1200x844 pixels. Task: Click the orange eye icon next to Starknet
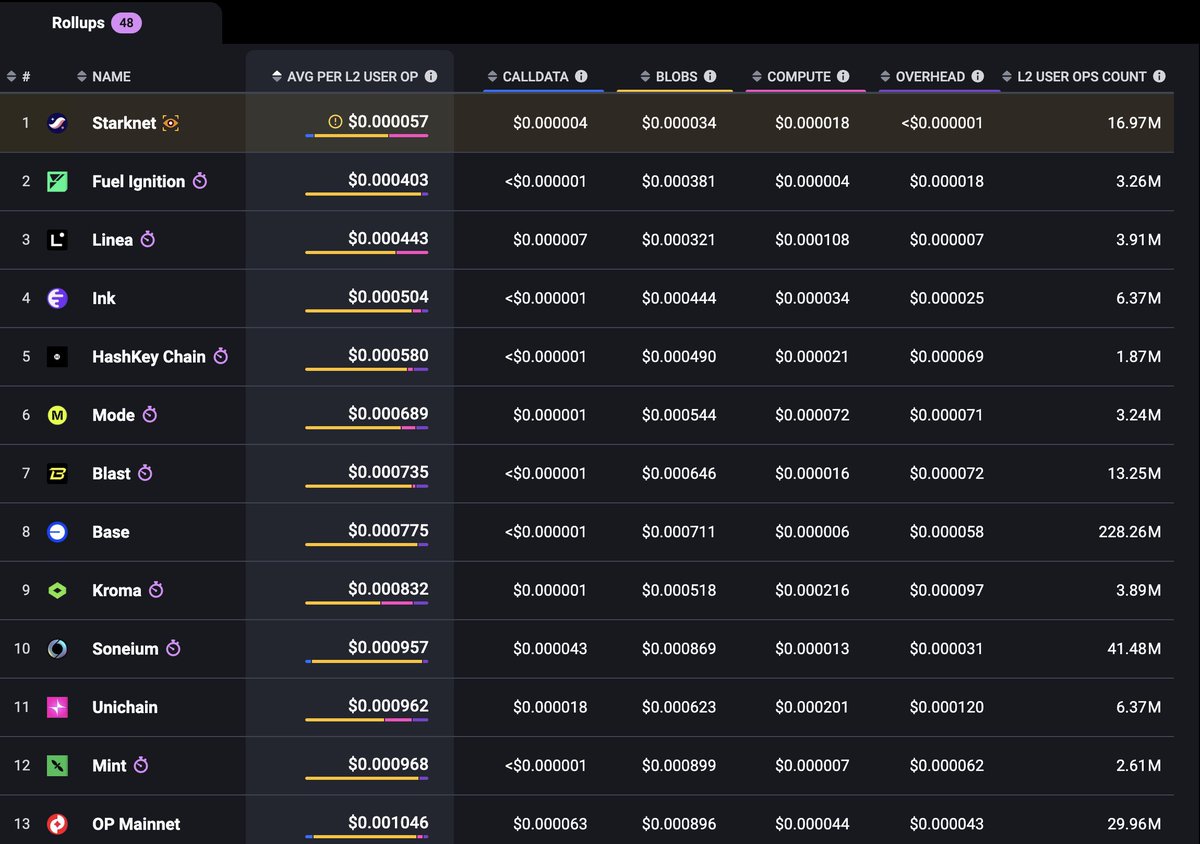170,122
